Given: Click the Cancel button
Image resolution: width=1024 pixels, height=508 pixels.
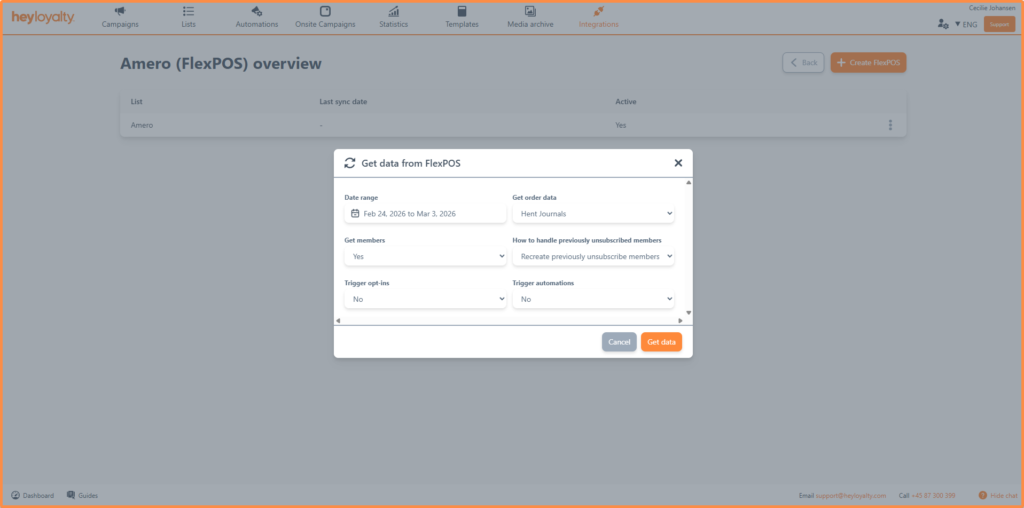Looking at the screenshot, I should [x=619, y=342].
